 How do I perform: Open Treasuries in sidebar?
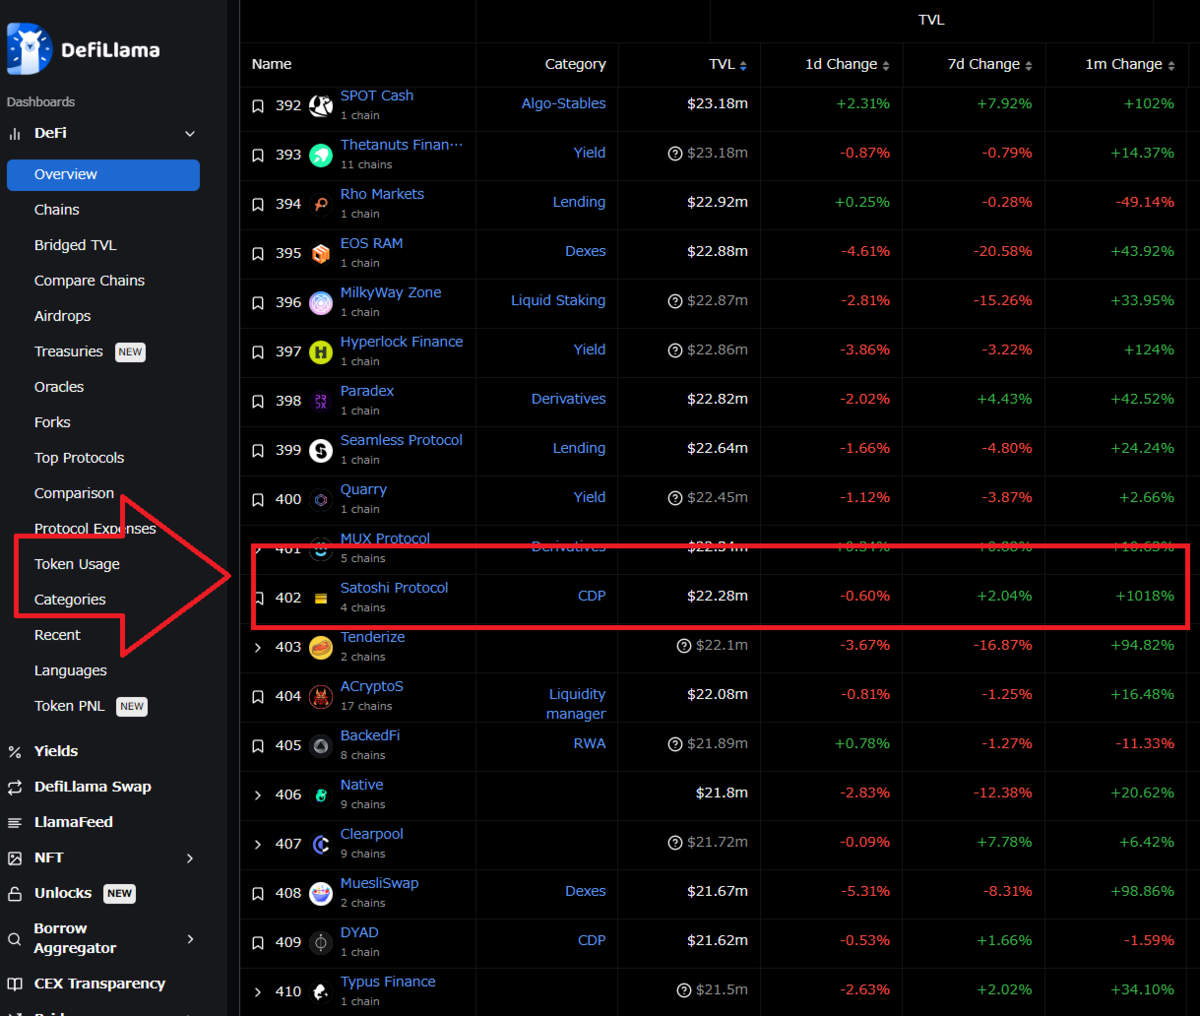[68, 352]
